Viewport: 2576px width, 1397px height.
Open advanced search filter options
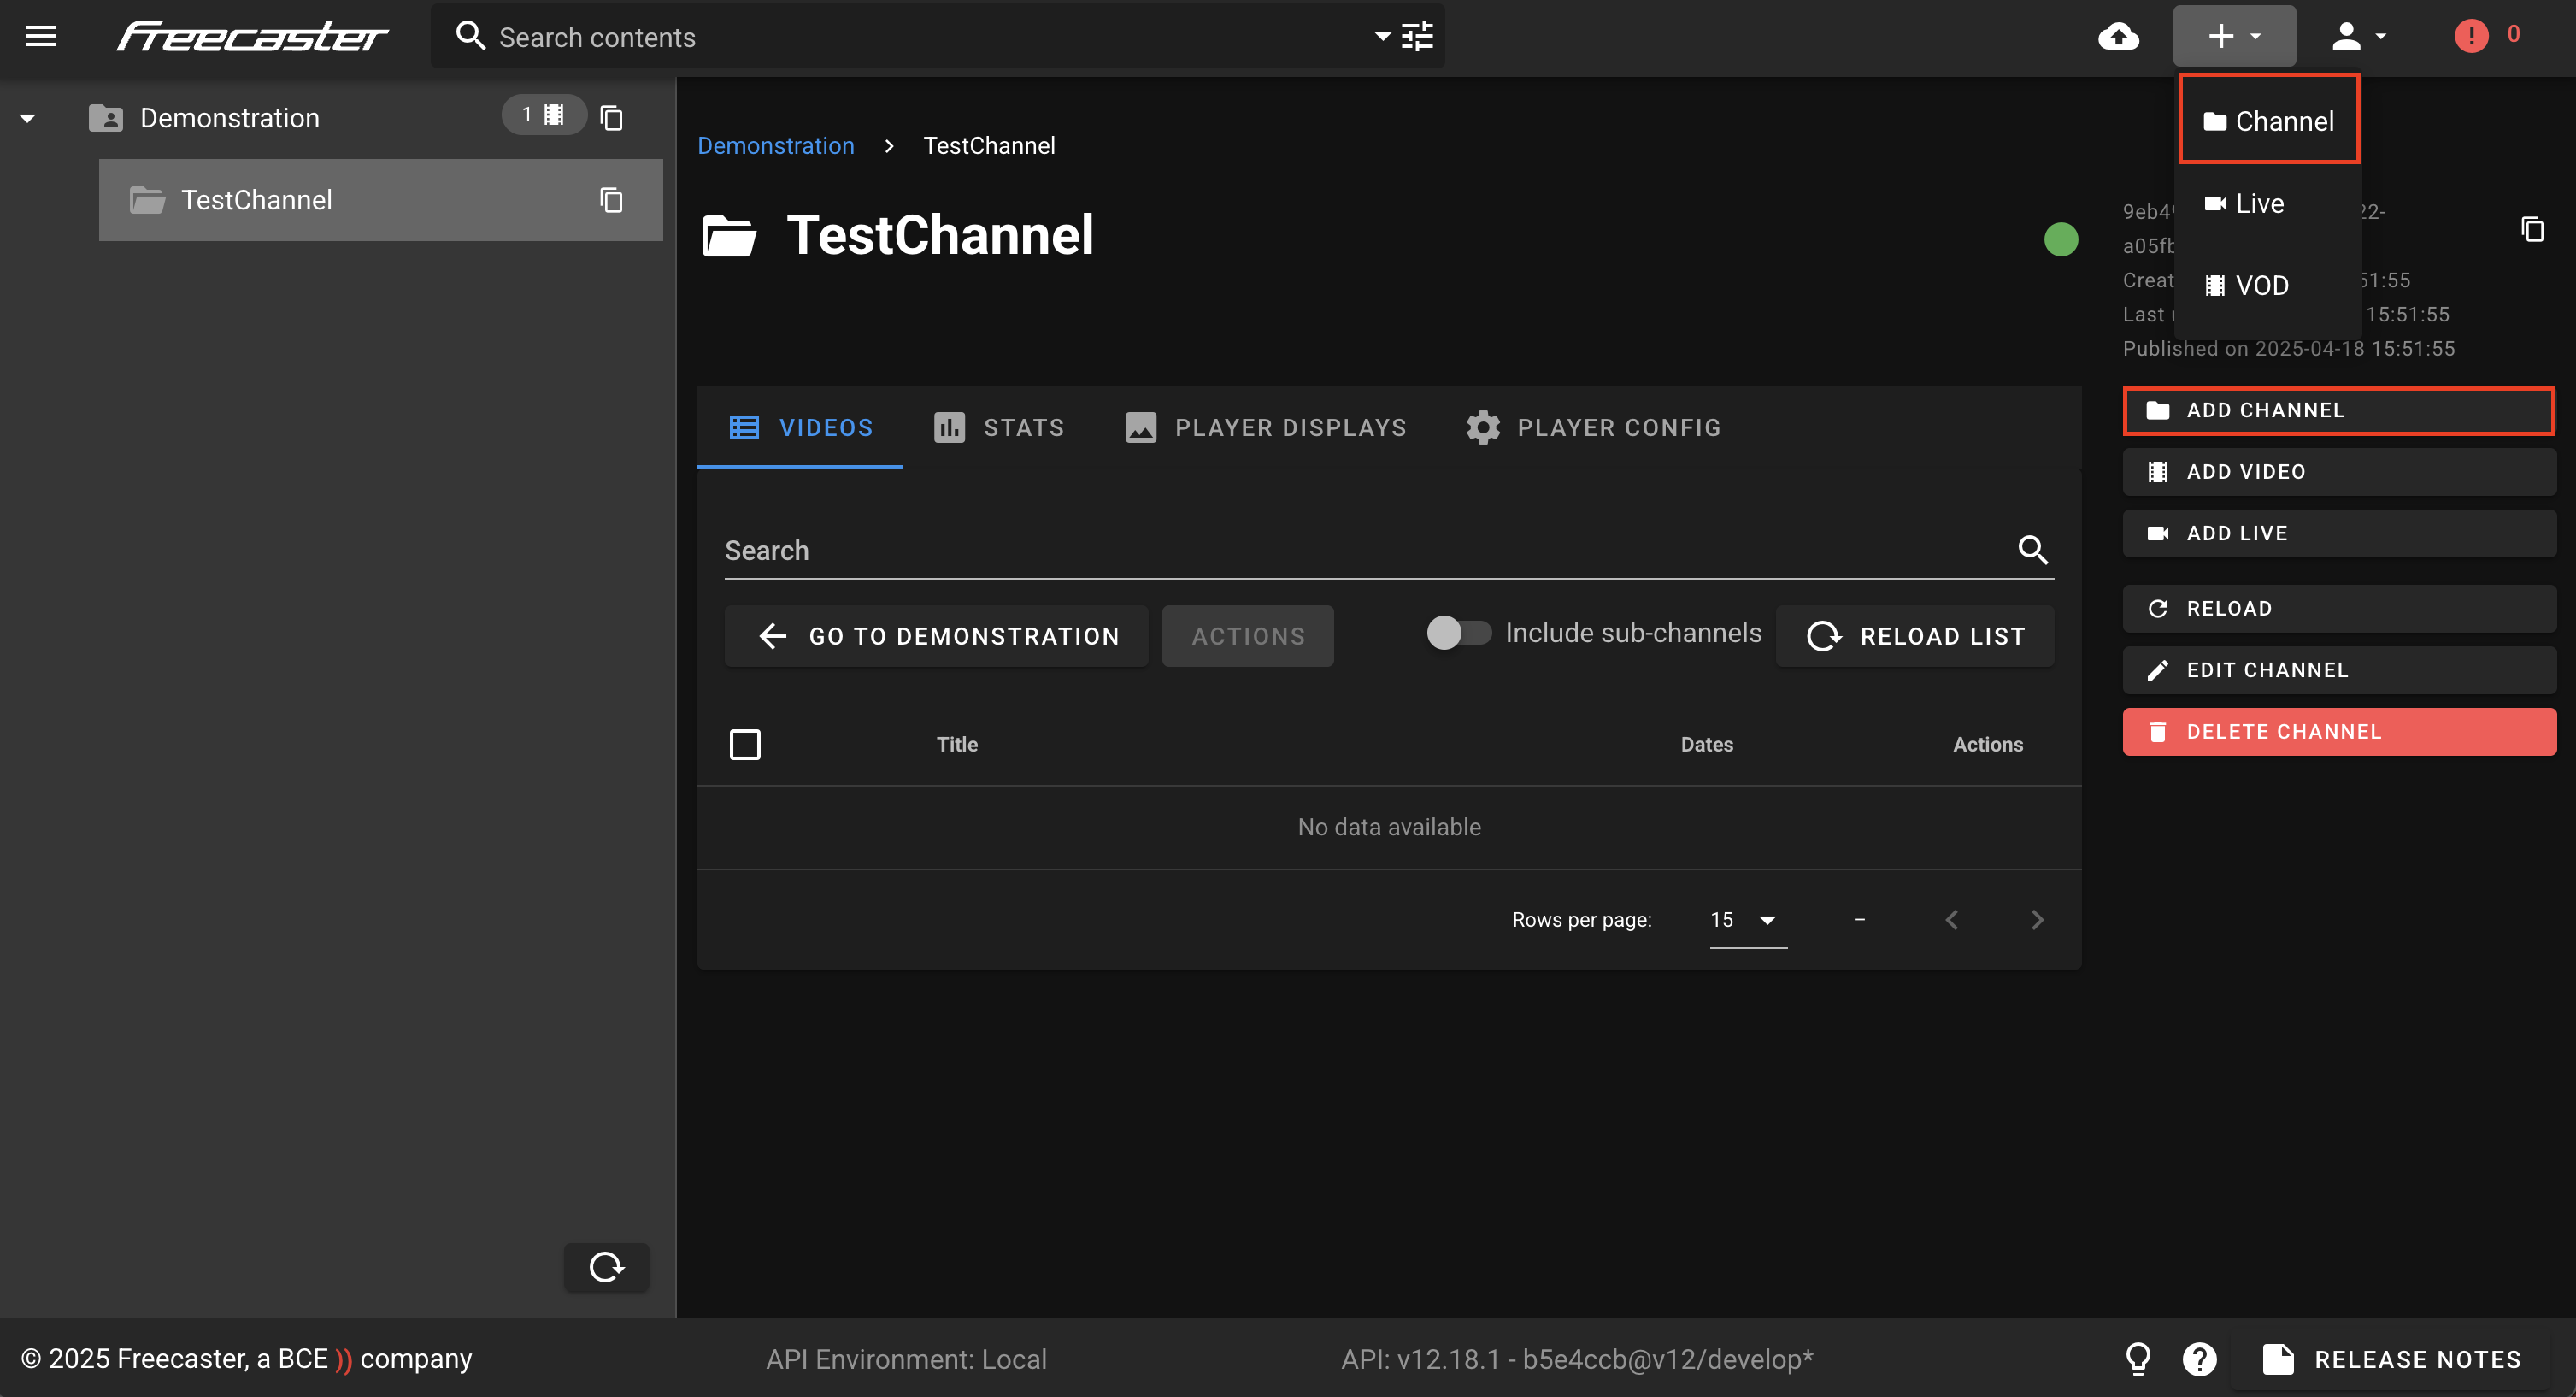pyautogui.click(x=1417, y=37)
